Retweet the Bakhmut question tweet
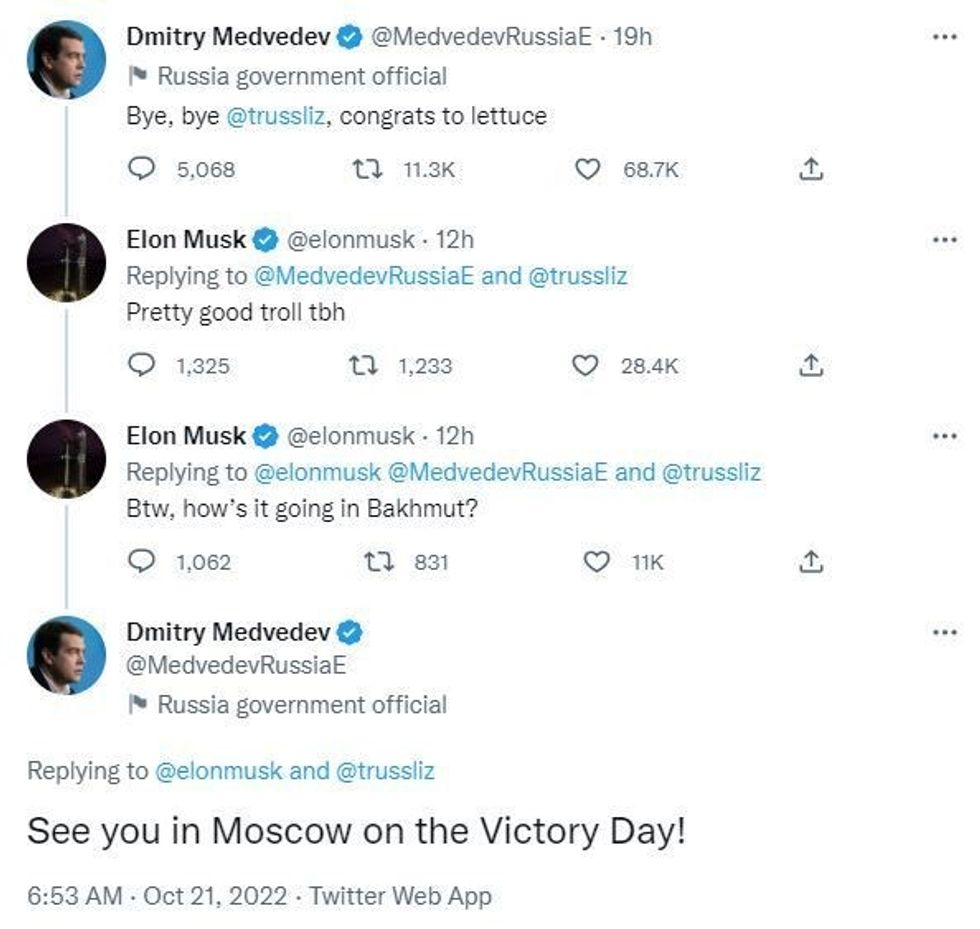This screenshot has height=929, width=980. tap(381, 562)
